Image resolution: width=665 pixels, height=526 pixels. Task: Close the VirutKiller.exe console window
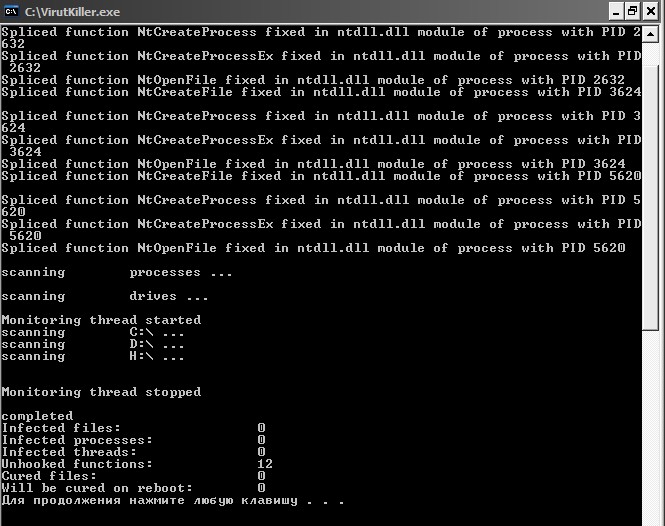coord(649,11)
